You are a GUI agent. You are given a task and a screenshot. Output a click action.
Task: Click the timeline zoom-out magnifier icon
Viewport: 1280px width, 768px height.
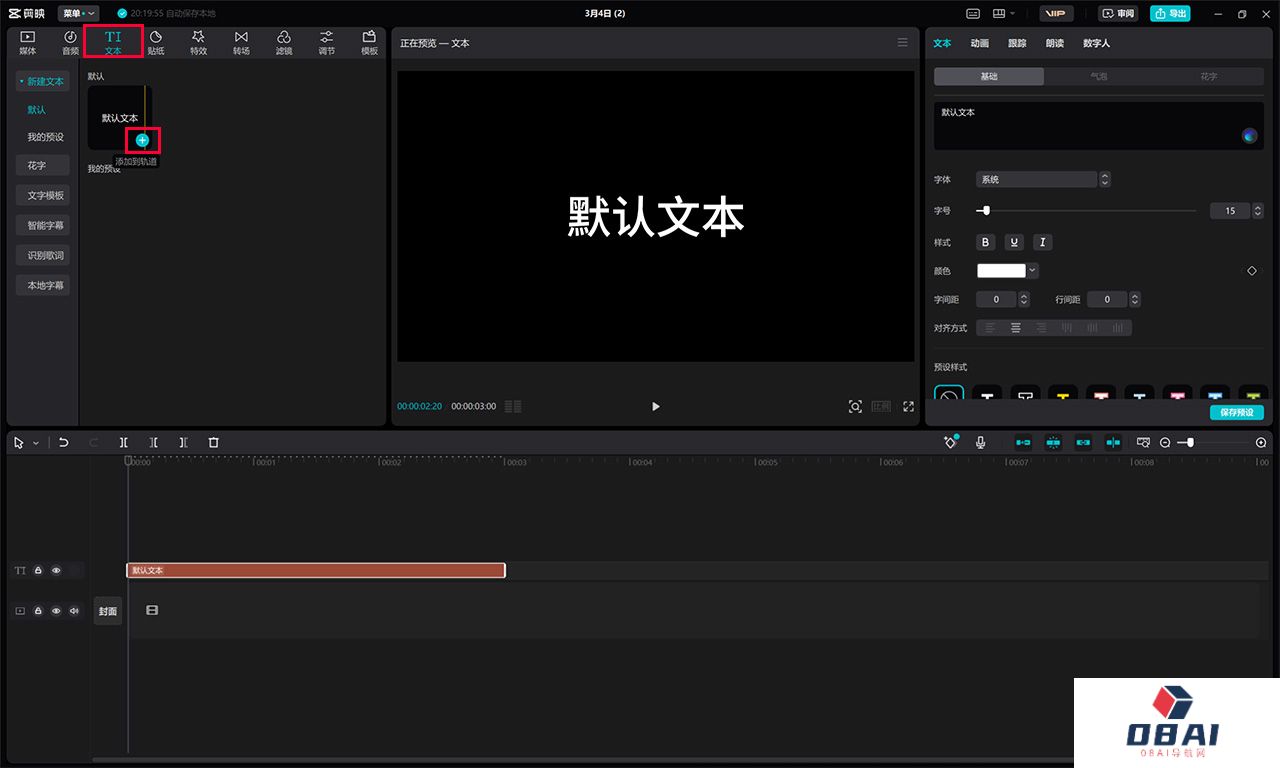pyautogui.click(x=1165, y=442)
